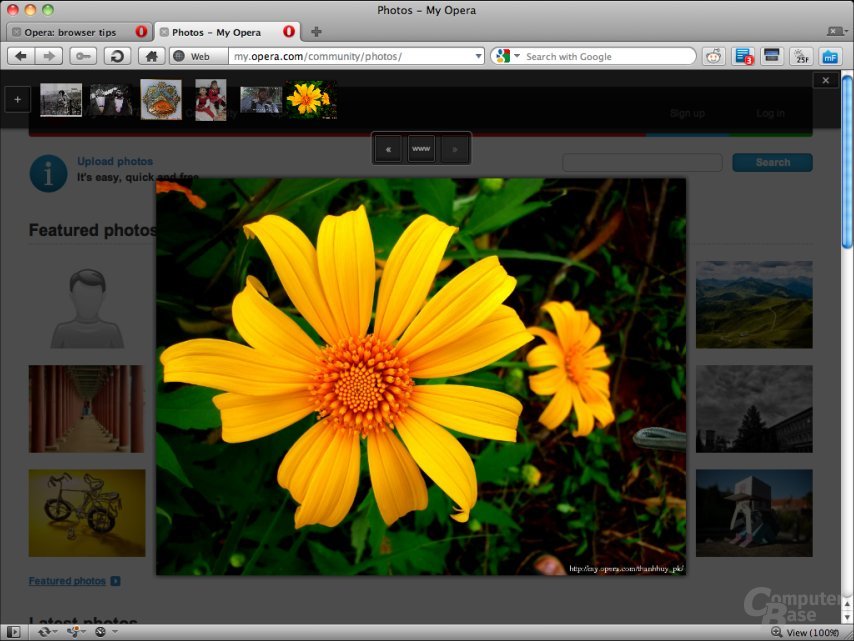Image resolution: width=854 pixels, height=641 pixels.
Task: Open the Opera Unite status icon
Action: pyautogui.click(x=73, y=632)
